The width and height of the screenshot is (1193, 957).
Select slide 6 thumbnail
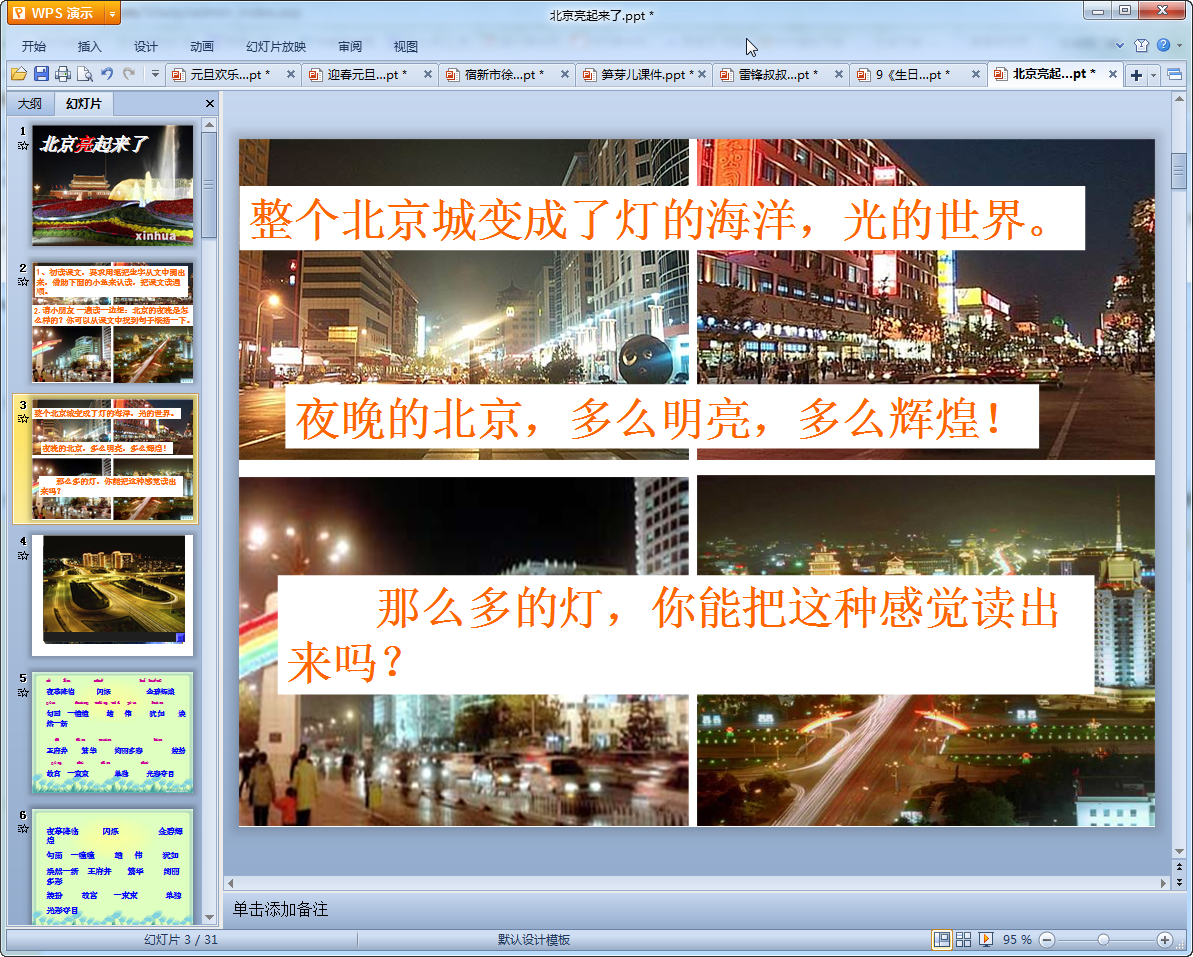pyautogui.click(x=113, y=867)
